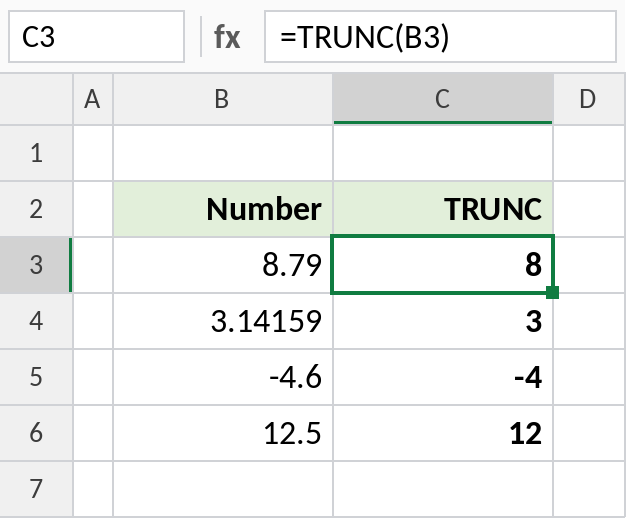Click cell containing 3.14159

[x=223, y=321]
